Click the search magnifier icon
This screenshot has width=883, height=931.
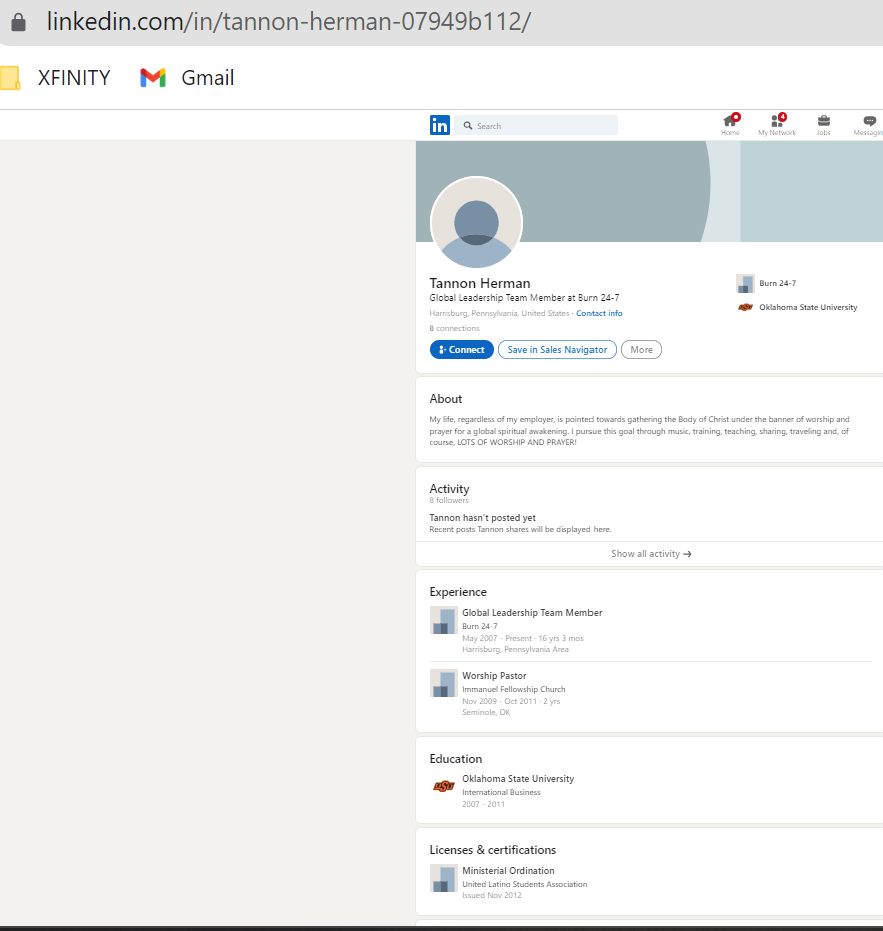(468, 126)
